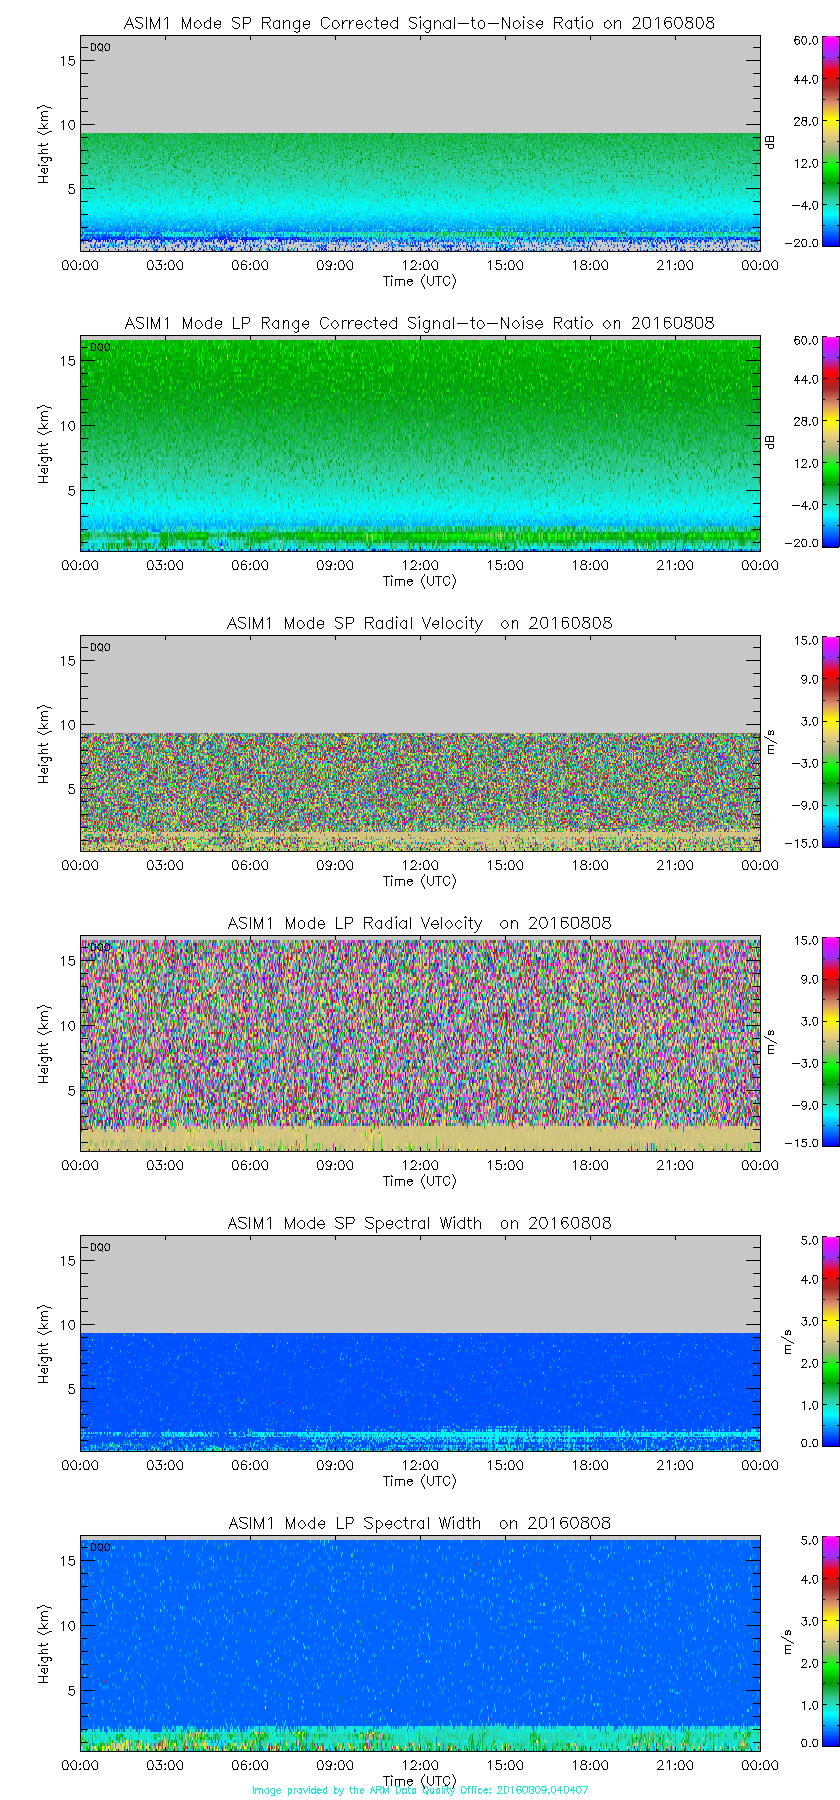This screenshot has height=1800, width=840.
Task: Click 21:00 tick under LP Radial Velocity plot
Action: (675, 1165)
